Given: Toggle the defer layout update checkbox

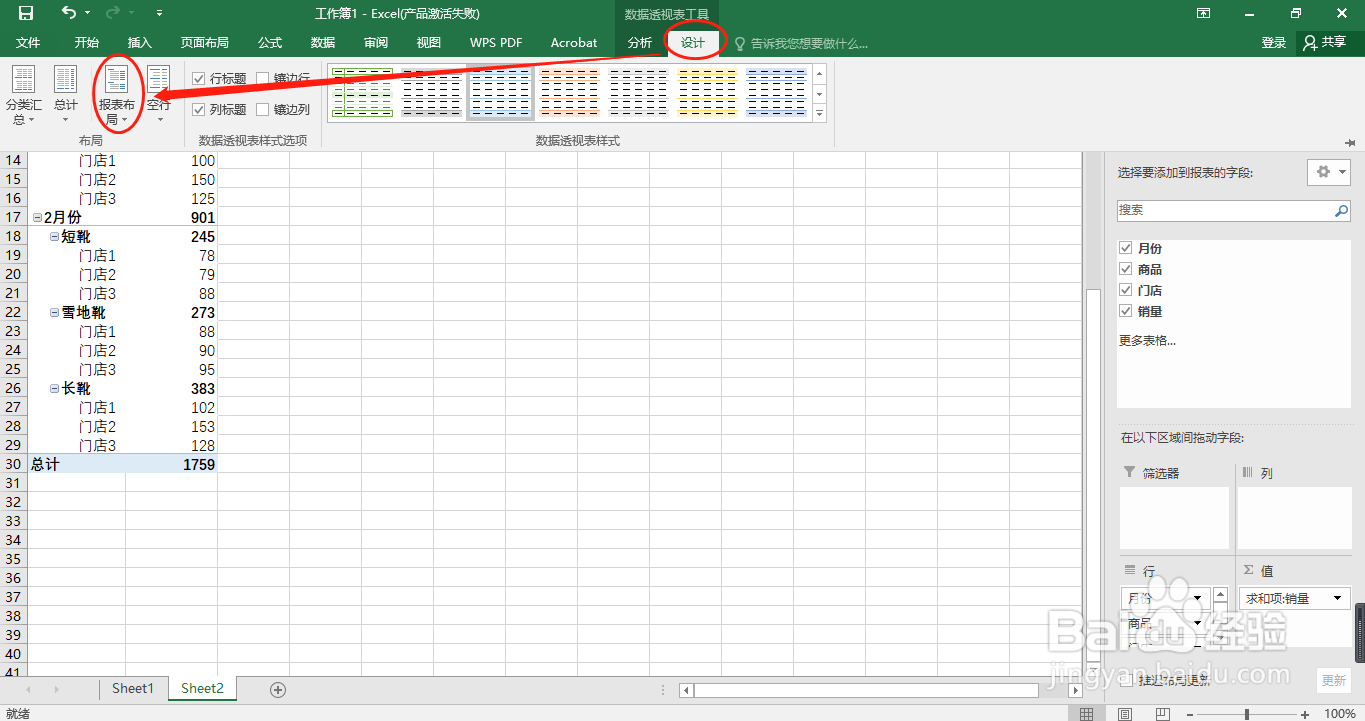Looking at the screenshot, I should (1126, 680).
